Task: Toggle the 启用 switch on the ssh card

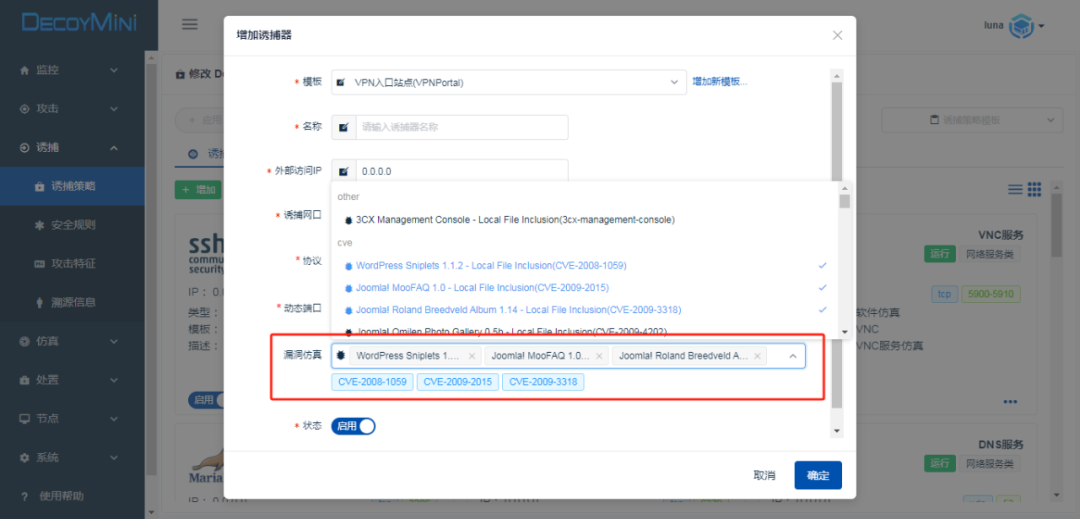Action: point(205,400)
